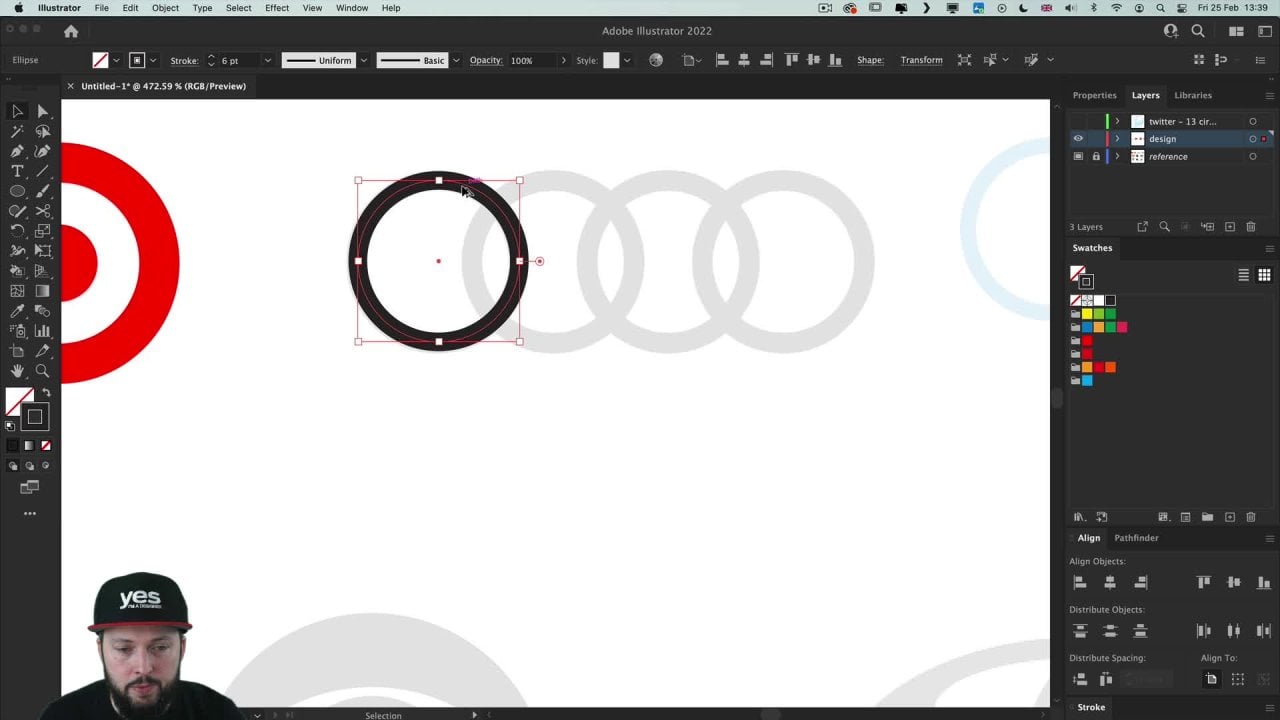
Task: Select the Hand tool
Action: [x=17, y=371]
